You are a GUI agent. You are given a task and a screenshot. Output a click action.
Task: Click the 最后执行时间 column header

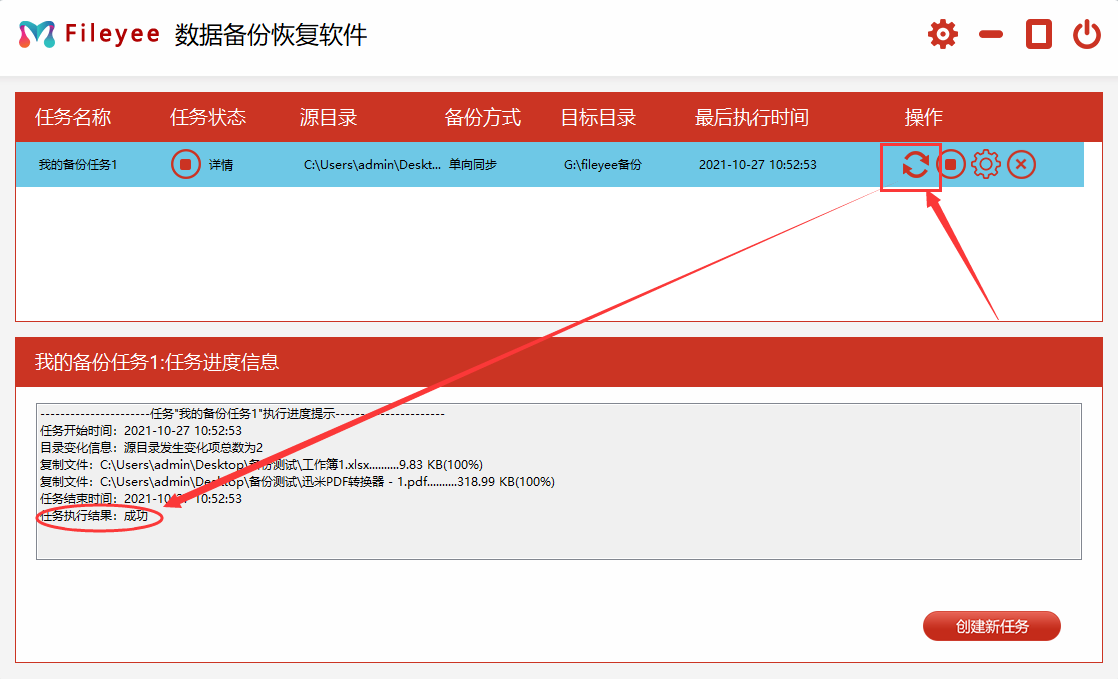point(751,118)
